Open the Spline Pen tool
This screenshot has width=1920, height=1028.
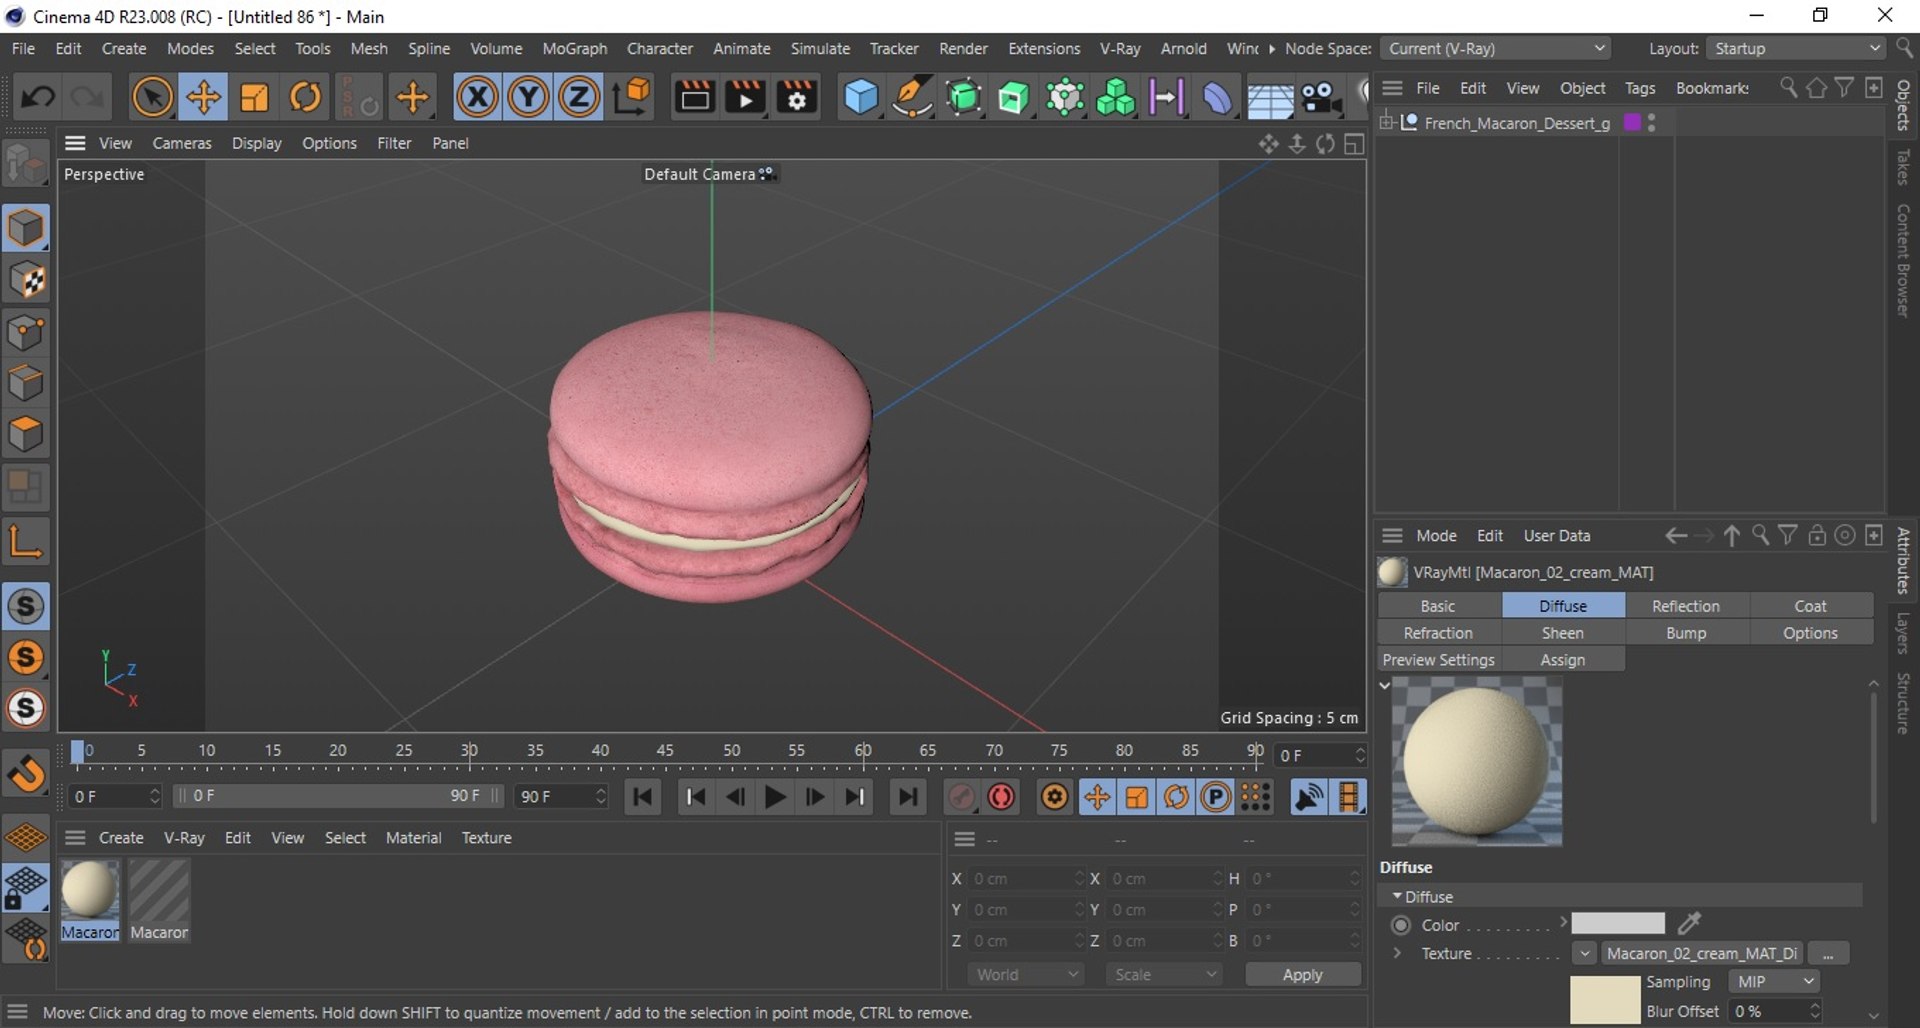point(912,97)
